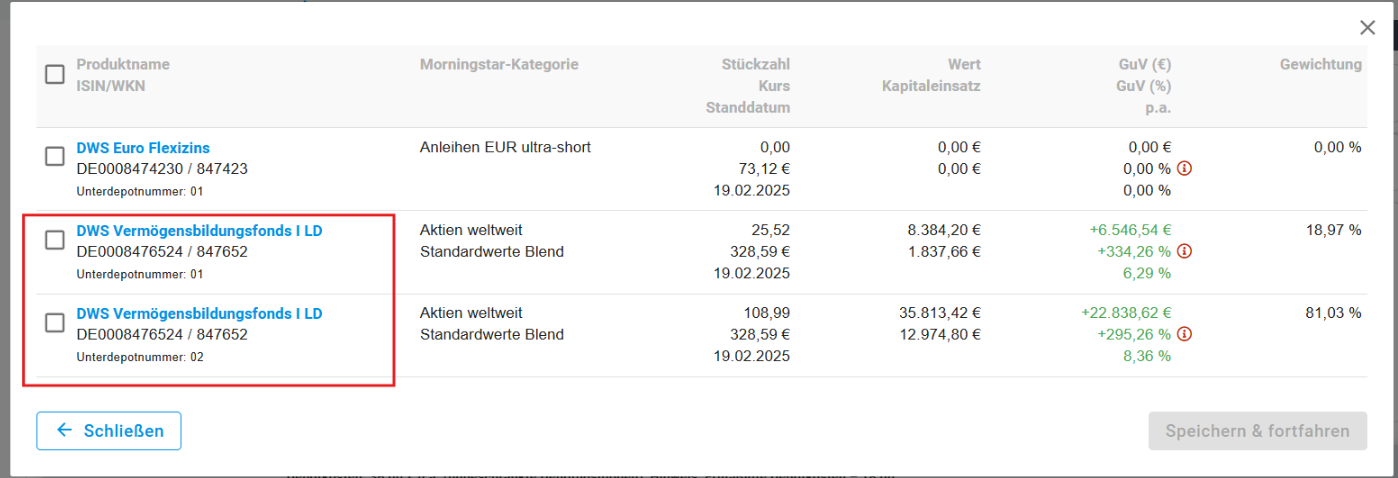Image resolution: width=1398 pixels, height=478 pixels.
Task: Click Speichern & fortfahren button
Action: 1257,431
